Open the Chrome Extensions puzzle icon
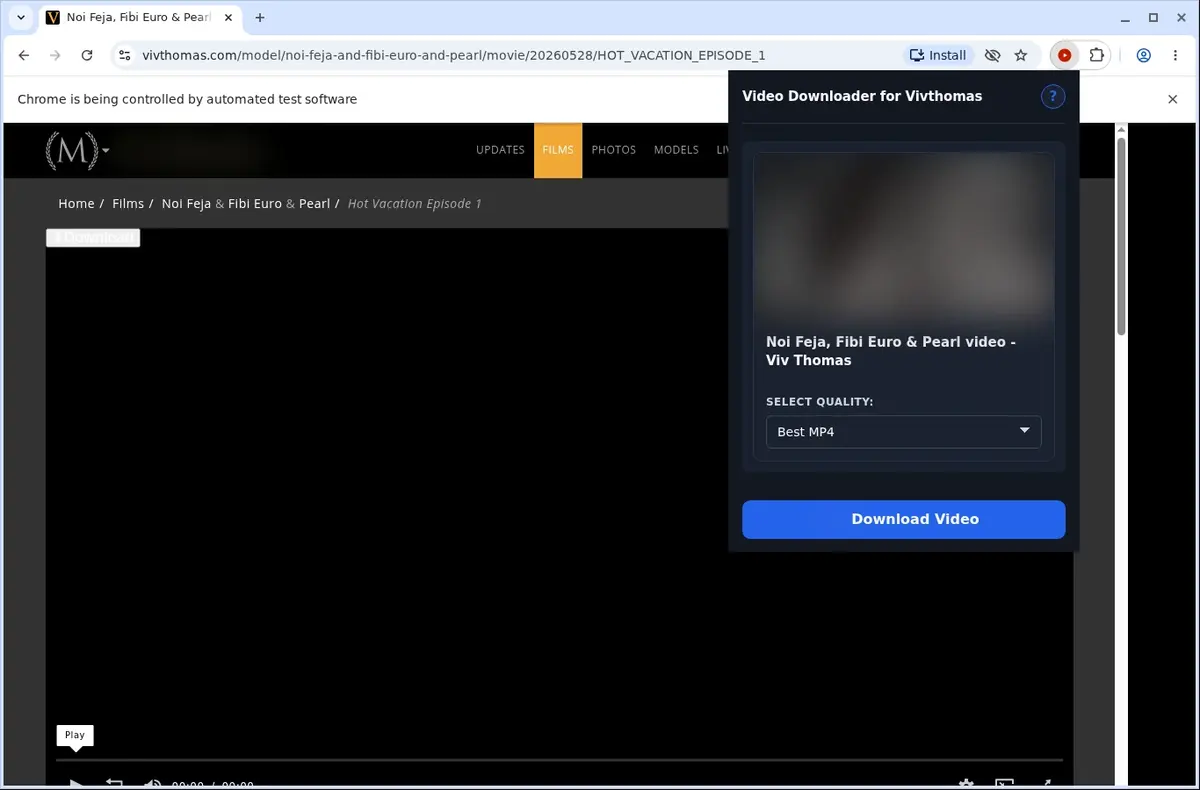The image size is (1200, 790). [x=1096, y=55]
